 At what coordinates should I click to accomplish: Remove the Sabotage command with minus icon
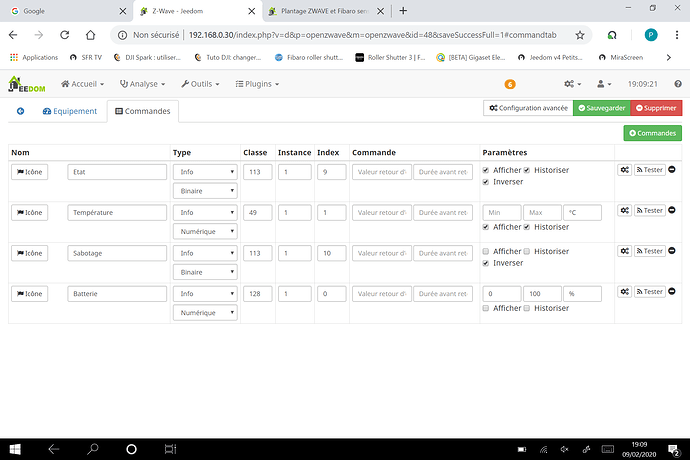point(671,251)
